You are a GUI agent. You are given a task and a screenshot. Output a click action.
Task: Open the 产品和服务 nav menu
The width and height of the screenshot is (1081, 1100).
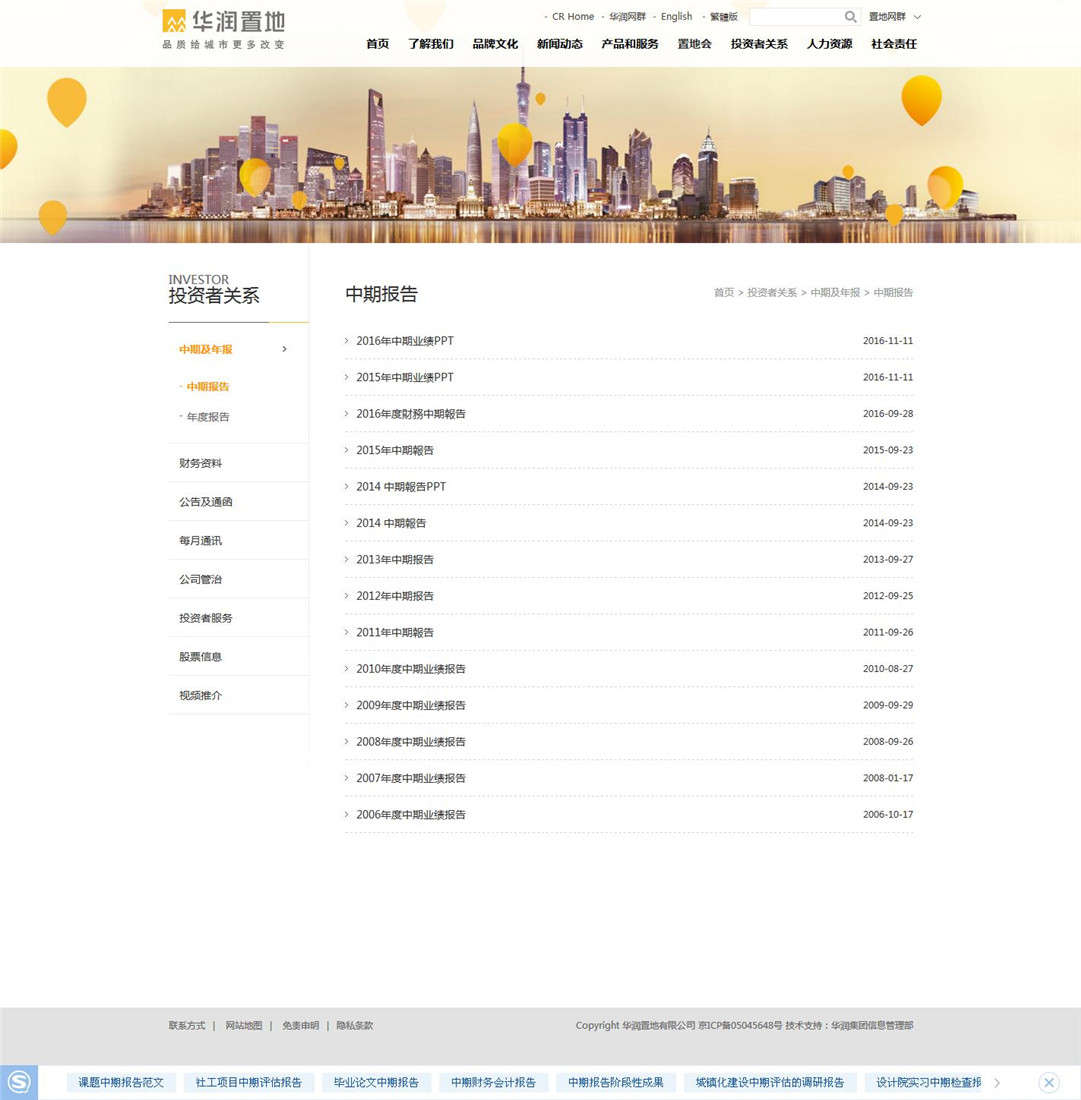coord(630,43)
